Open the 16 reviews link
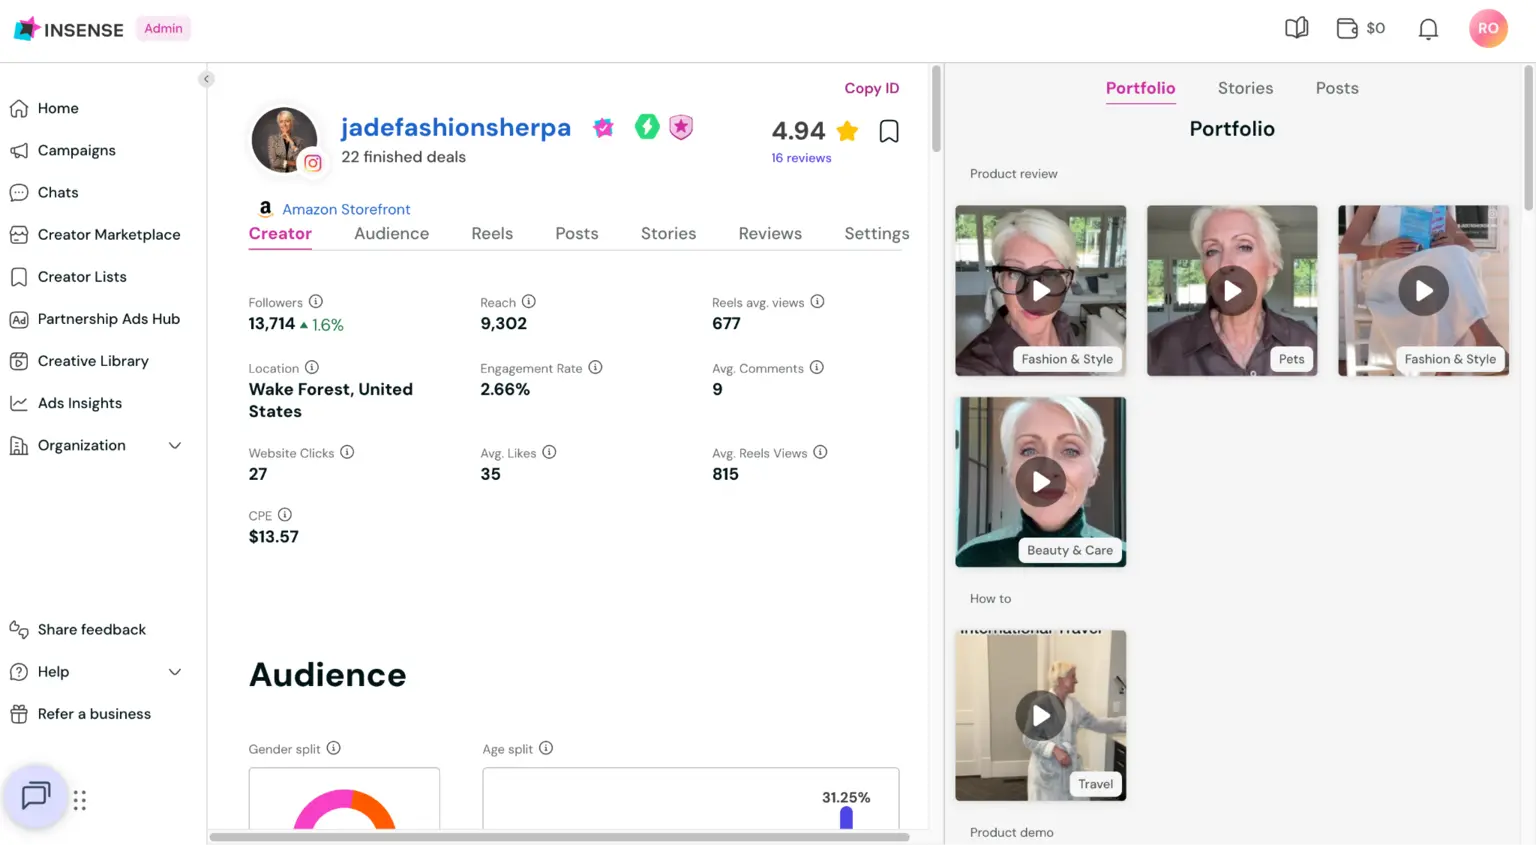Image resolution: width=1536 pixels, height=845 pixels. point(801,158)
